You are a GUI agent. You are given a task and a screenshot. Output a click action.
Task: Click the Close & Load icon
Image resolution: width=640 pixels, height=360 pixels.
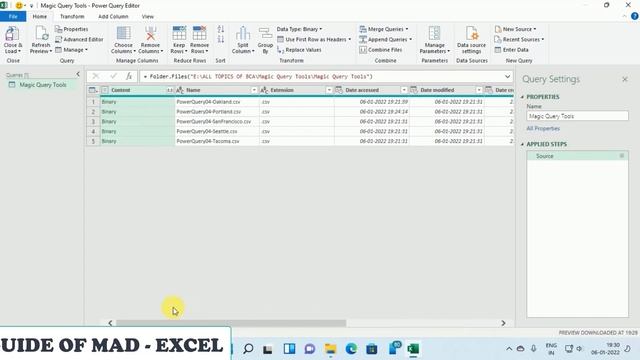12,34
